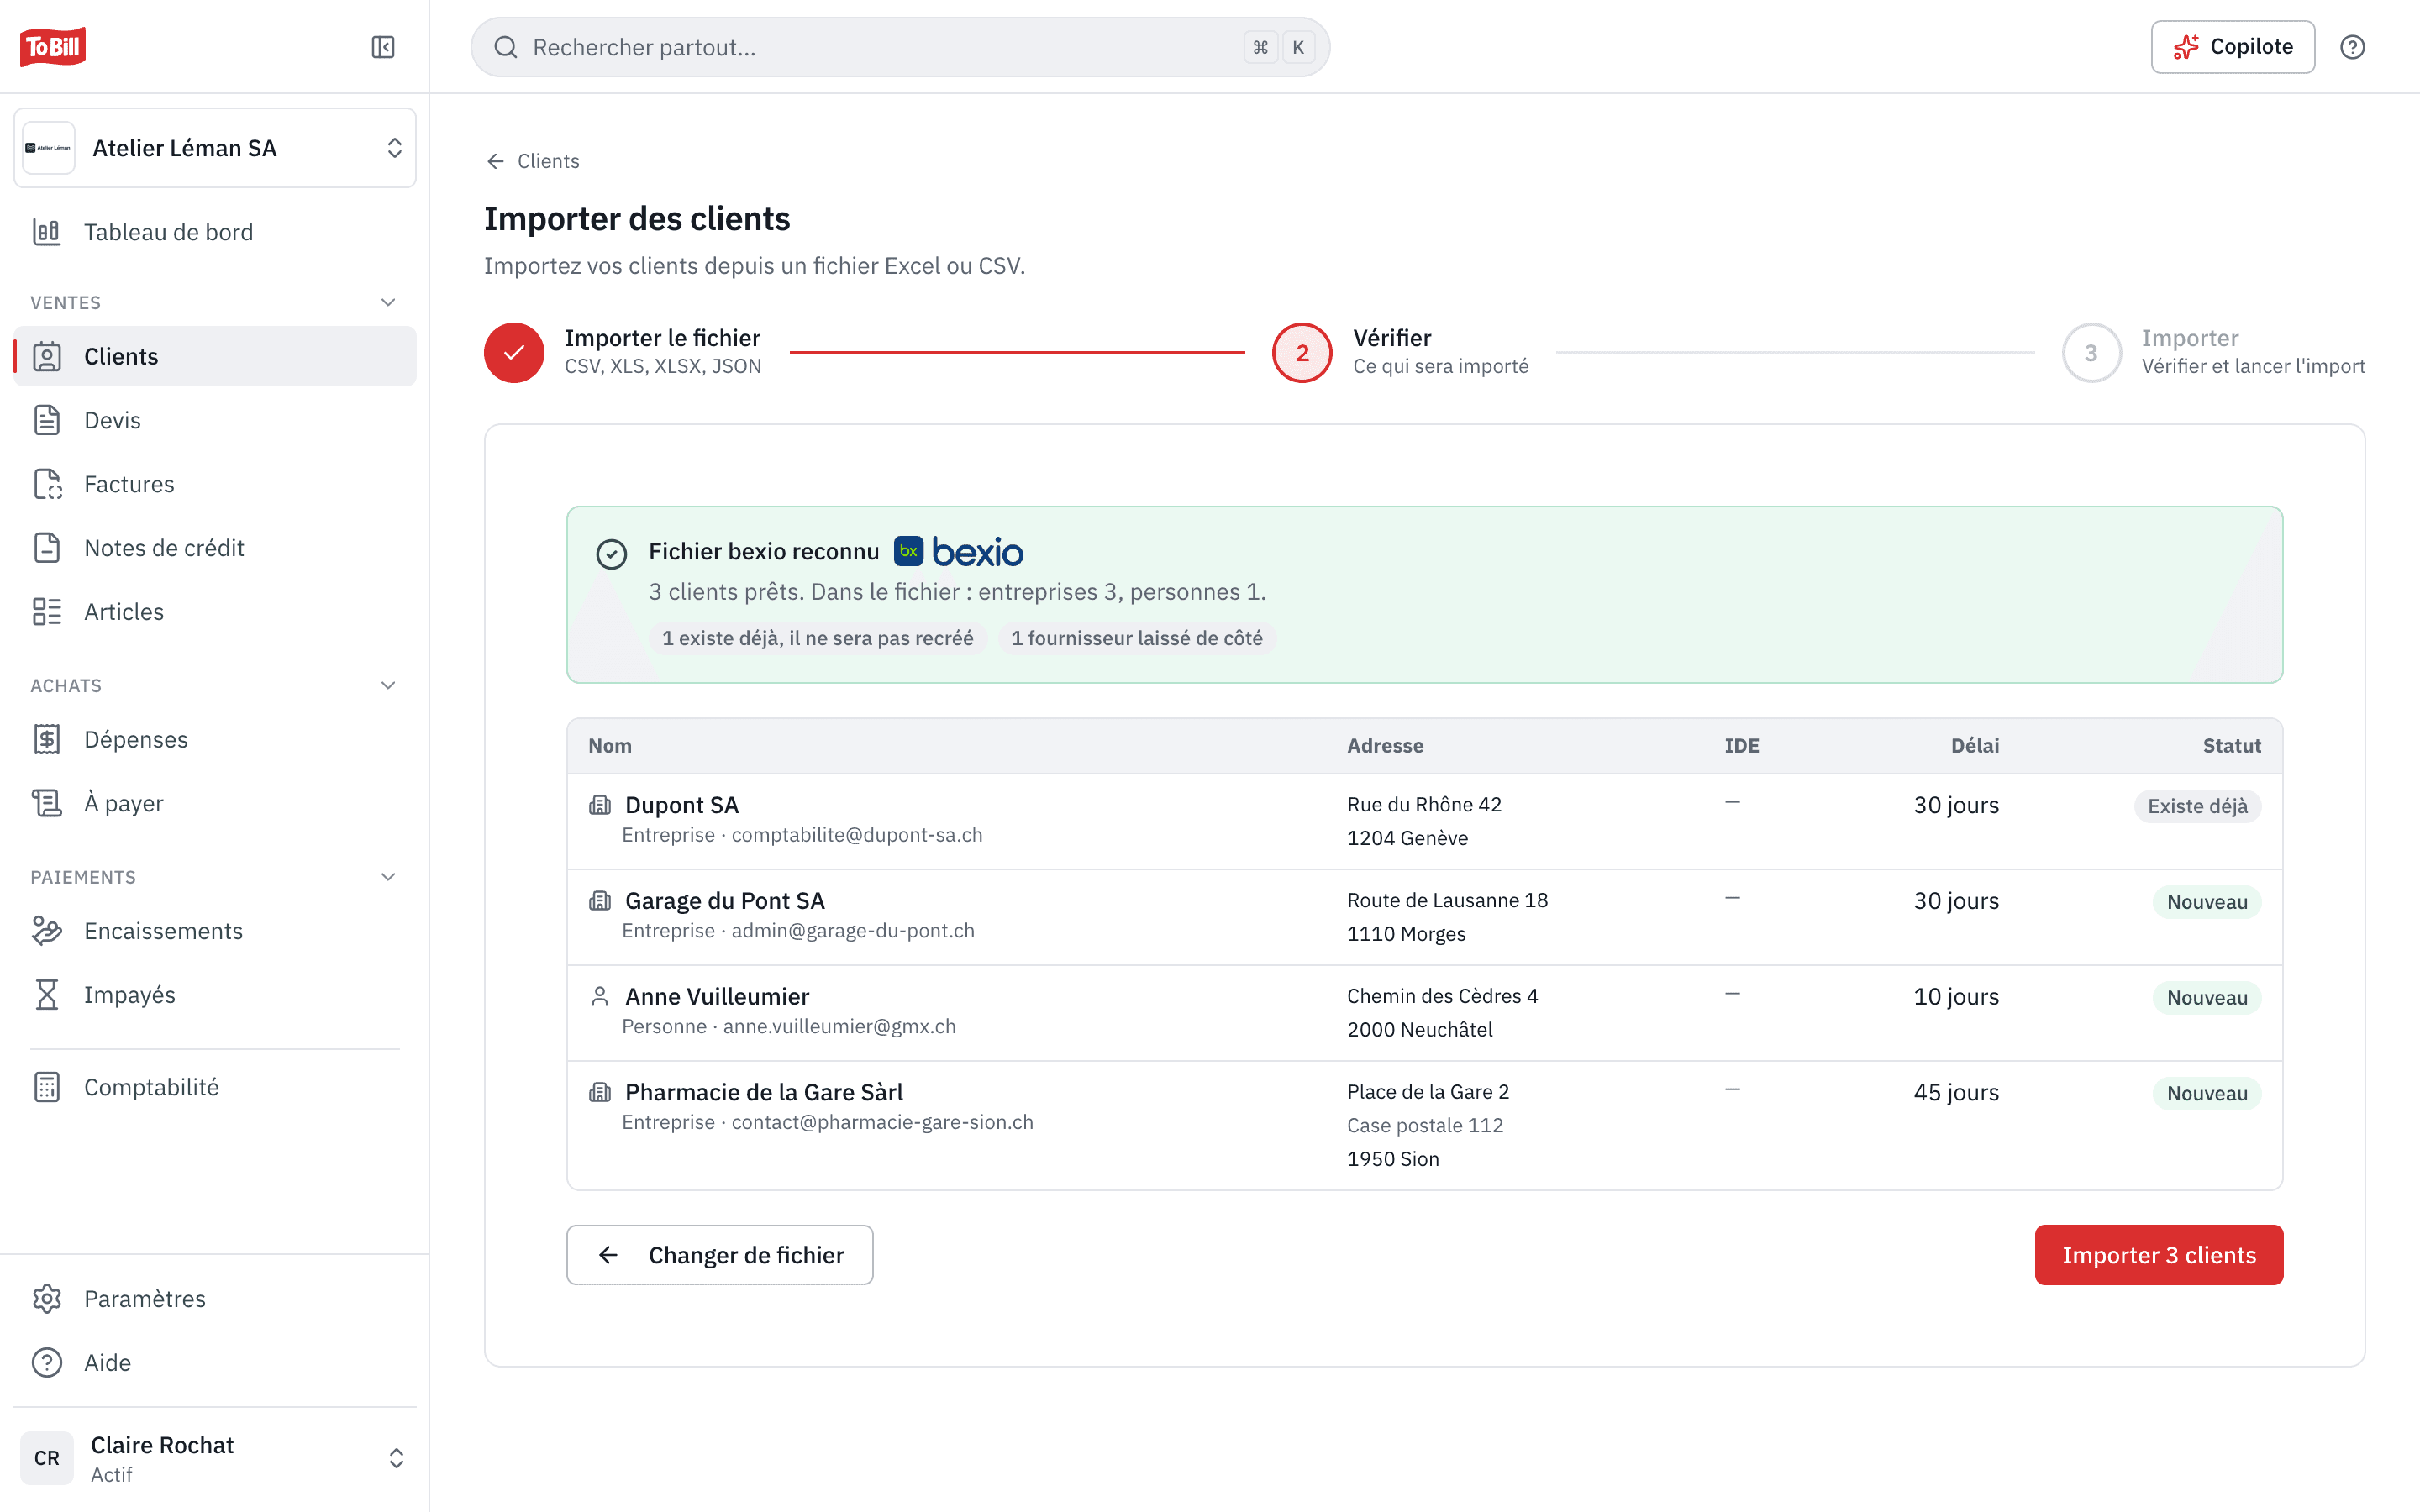Click the Pharmacie de la Gare Sàrl row name
The height and width of the screenshot is (1512, 2420).
tap(764, 1092)
